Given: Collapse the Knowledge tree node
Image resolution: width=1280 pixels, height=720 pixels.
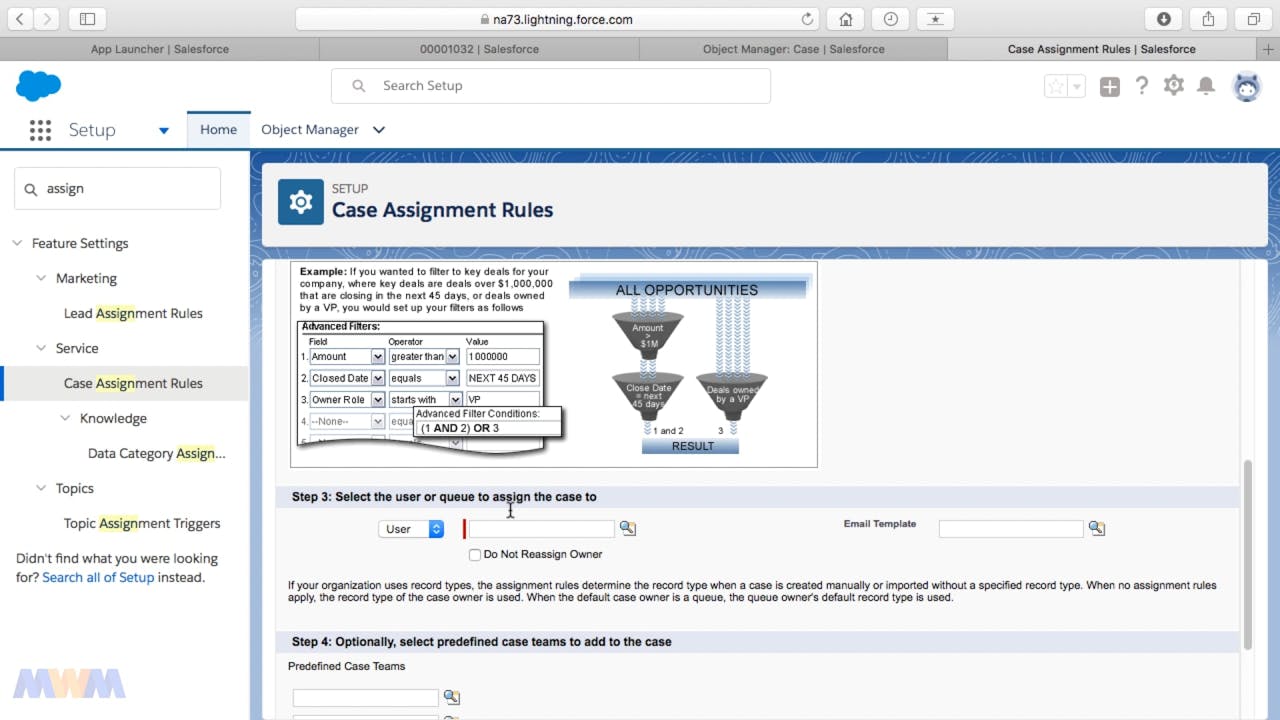Looking at the screenshot, I should click(x=65, y=418).
